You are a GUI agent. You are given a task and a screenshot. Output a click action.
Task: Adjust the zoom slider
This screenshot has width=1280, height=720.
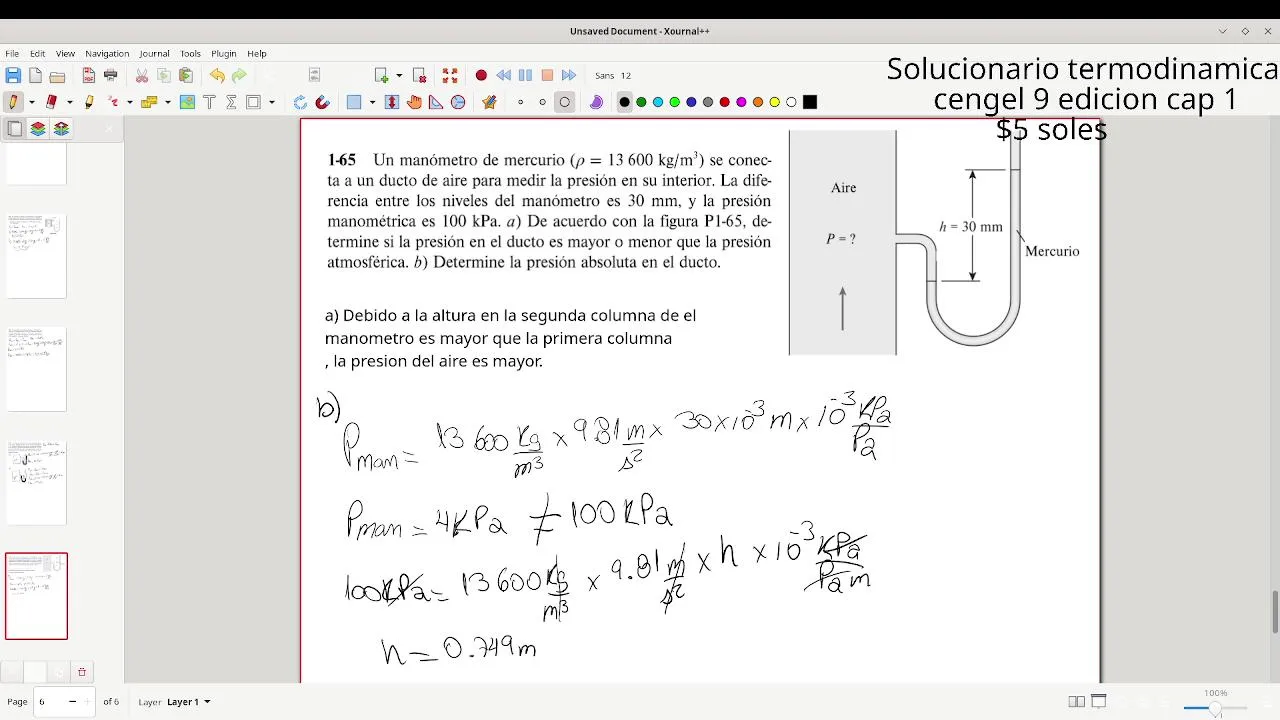pyautogui.click(x=1215, y=708)
